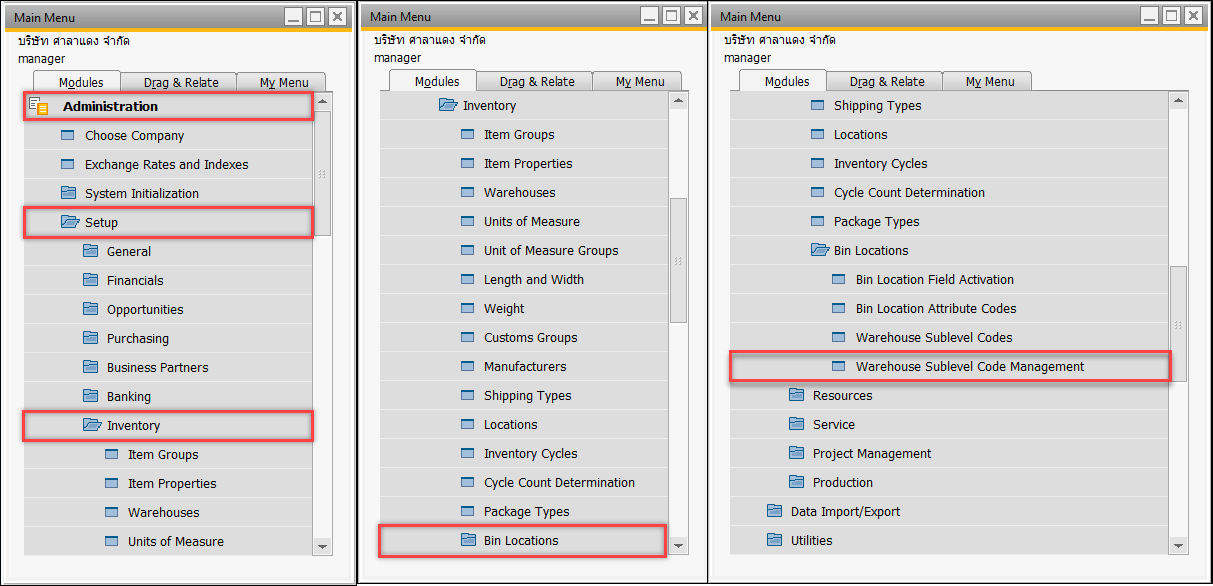Open Cycle Count Determination in right window
Screen dimensions: 1213x586
[x=948, y=192]
